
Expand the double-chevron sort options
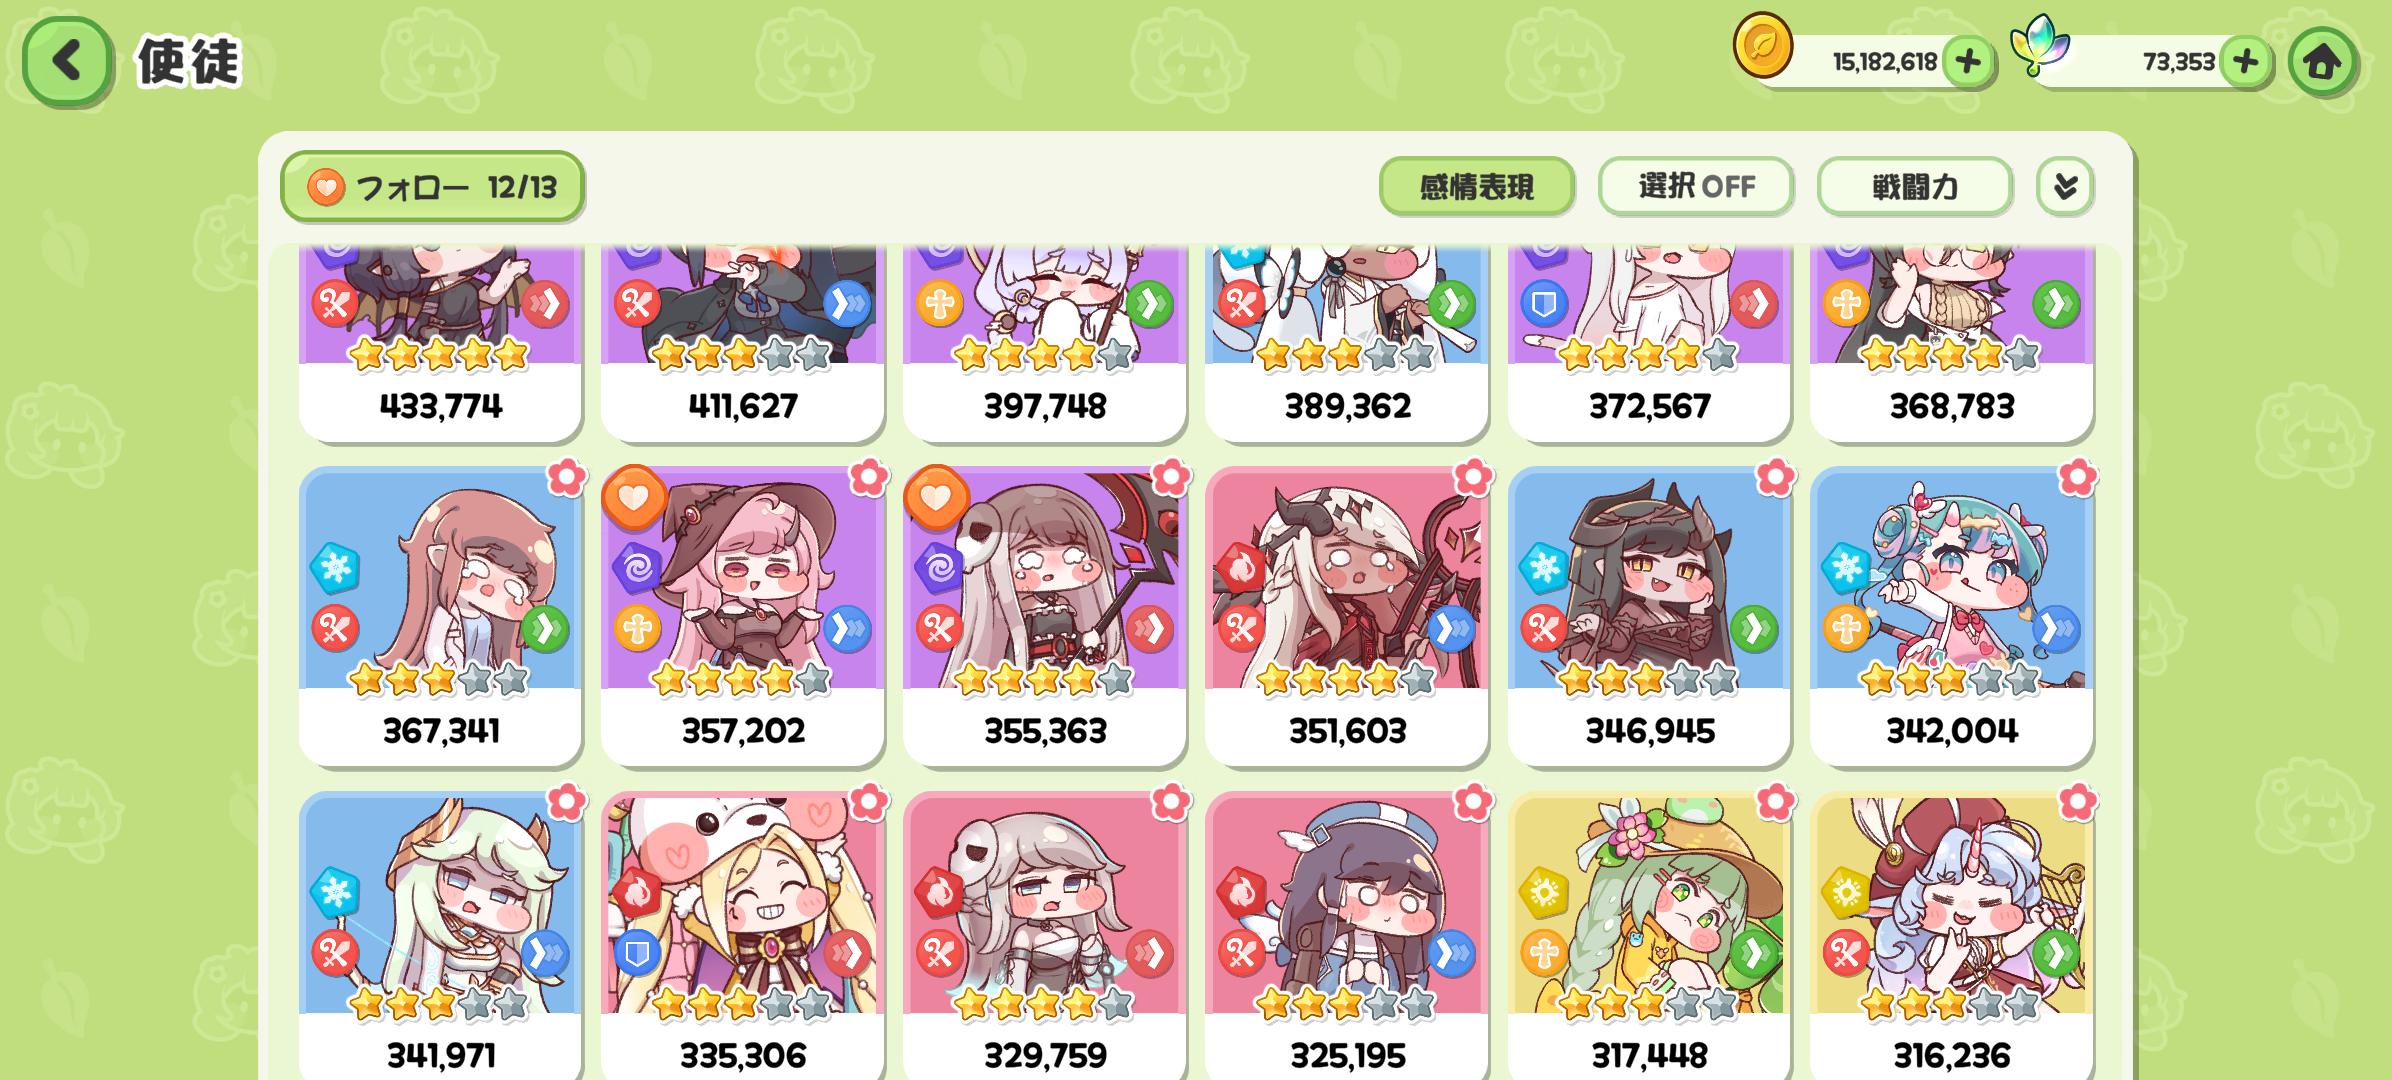2065,186
